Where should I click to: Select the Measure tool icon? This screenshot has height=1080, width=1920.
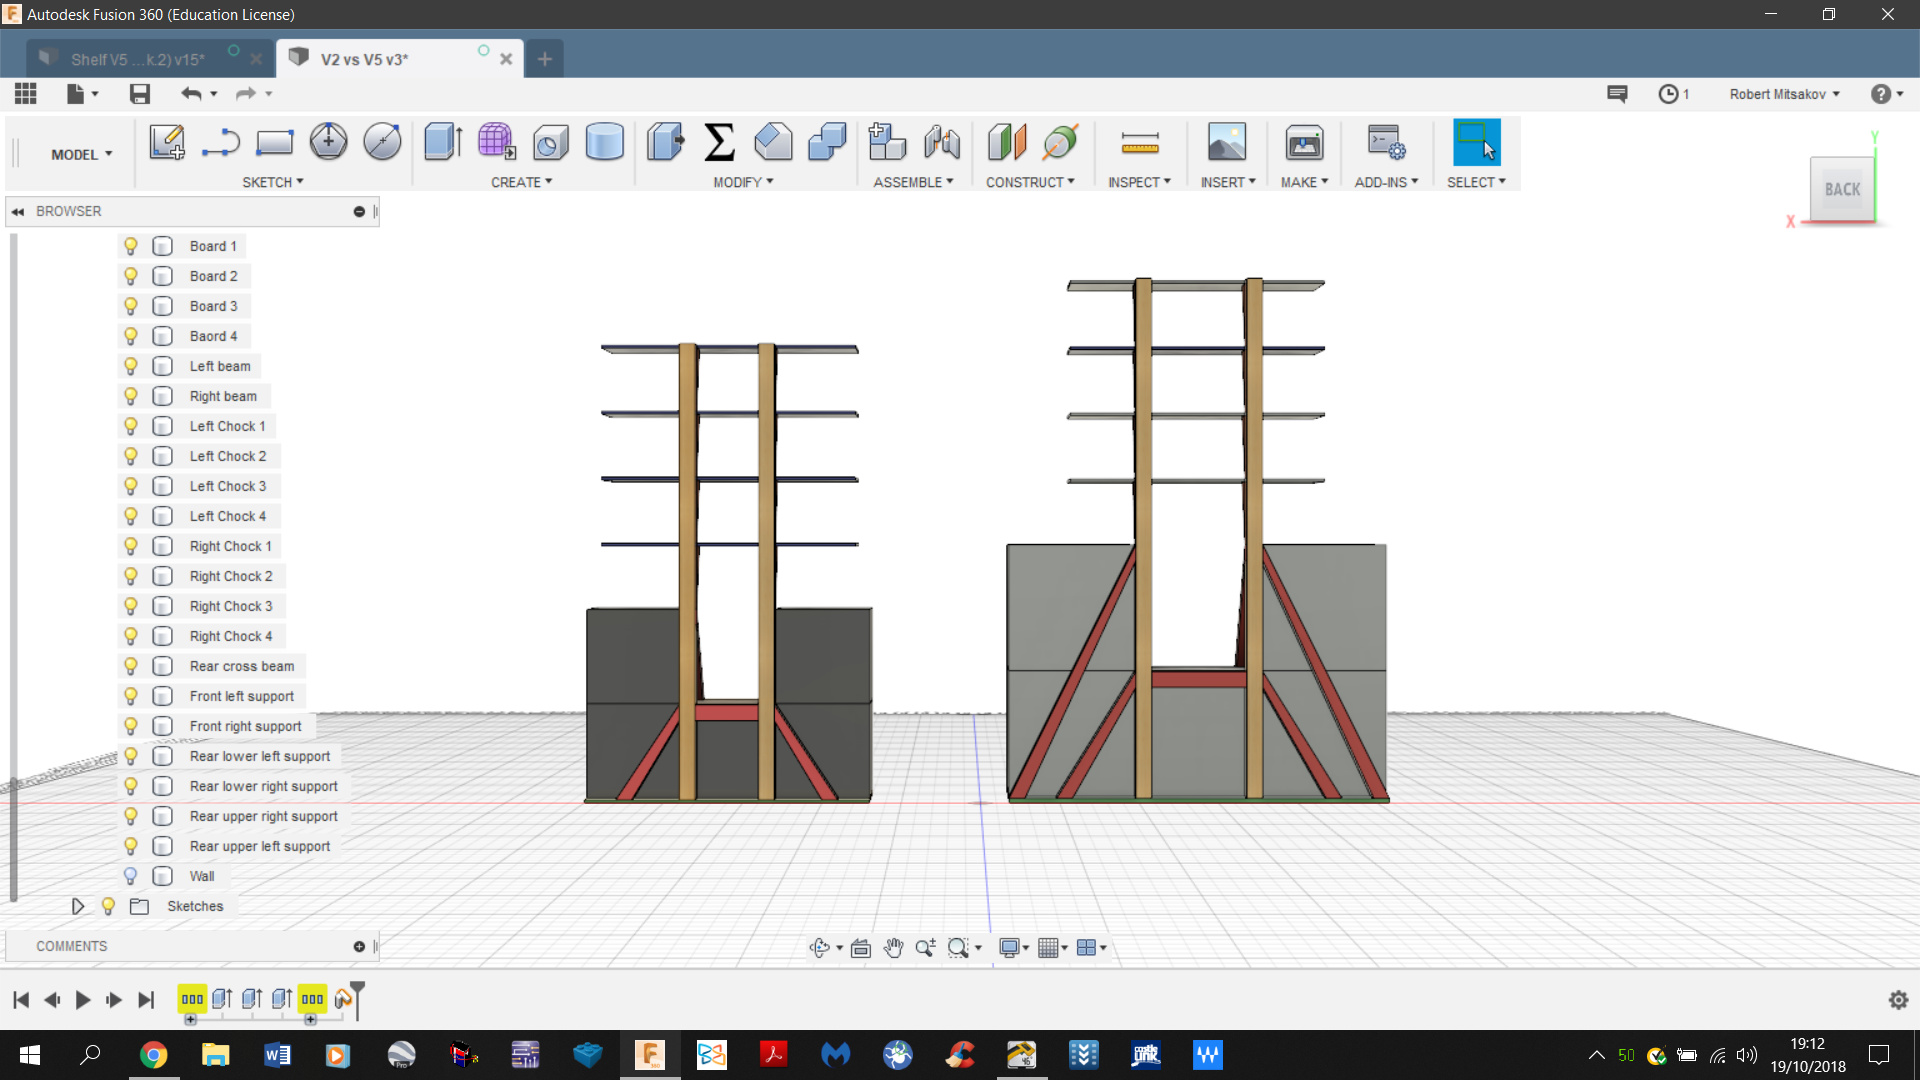[x=1140, y=144]
